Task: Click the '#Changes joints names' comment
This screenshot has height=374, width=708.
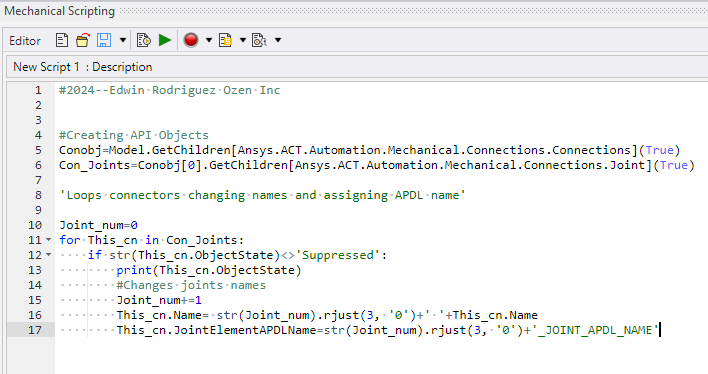Action: click(191, 285)
